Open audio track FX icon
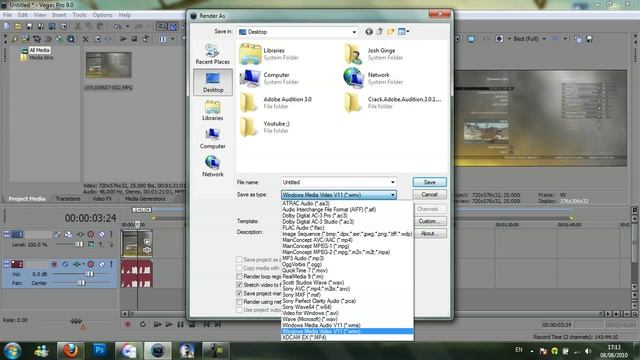 pos(77,264)
